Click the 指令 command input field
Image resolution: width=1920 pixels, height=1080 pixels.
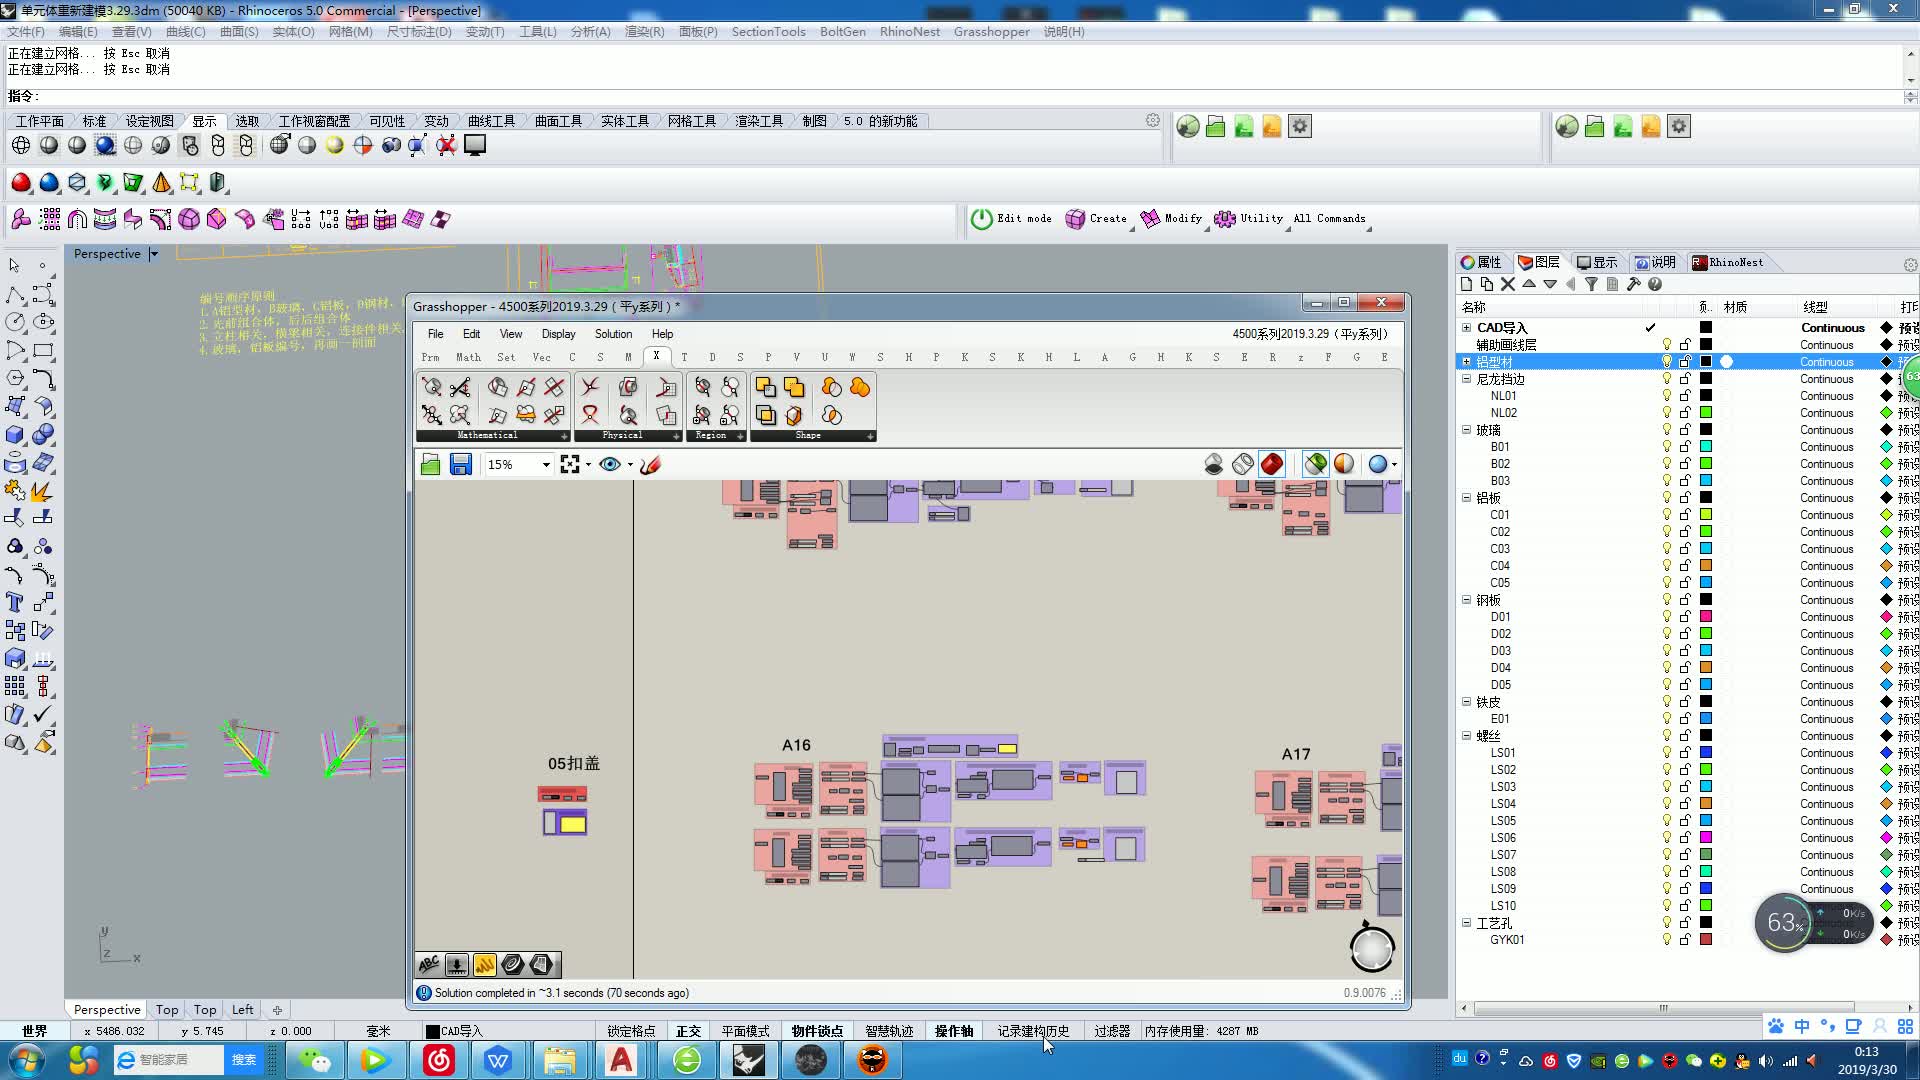[970, 97]
